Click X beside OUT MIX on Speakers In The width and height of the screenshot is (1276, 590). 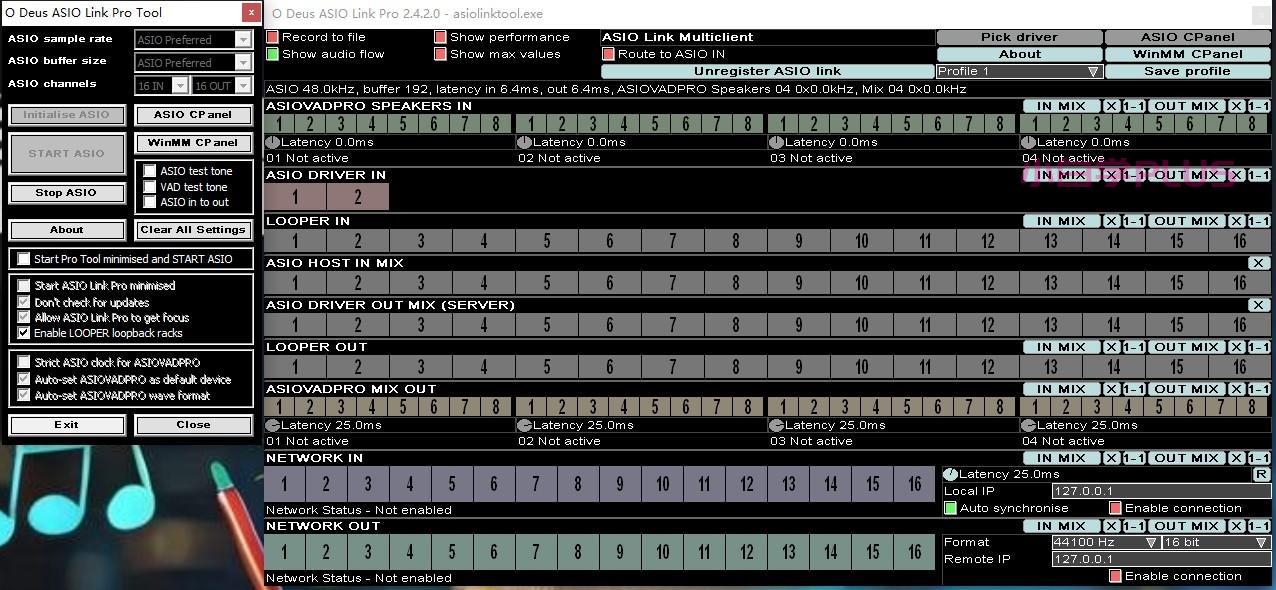point(1236,106)
